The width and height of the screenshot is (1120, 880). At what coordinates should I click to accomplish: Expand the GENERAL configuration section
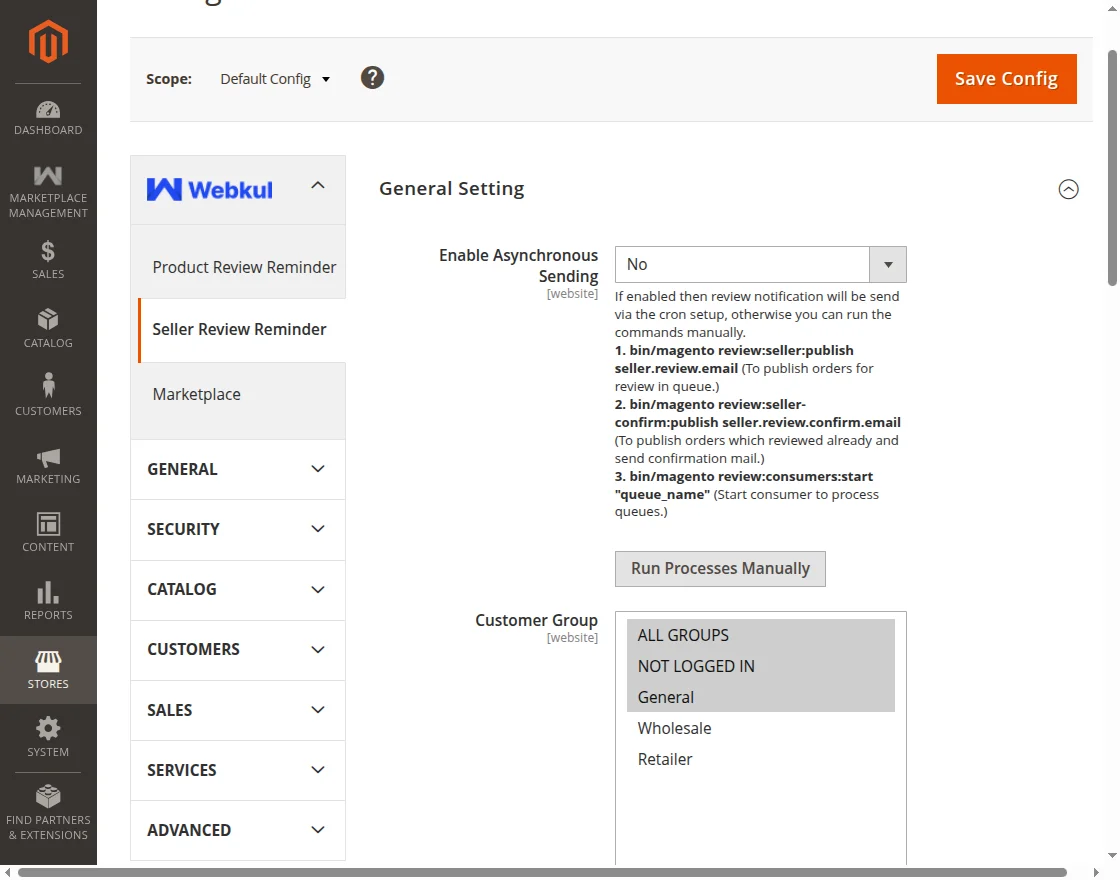(237, 469)
